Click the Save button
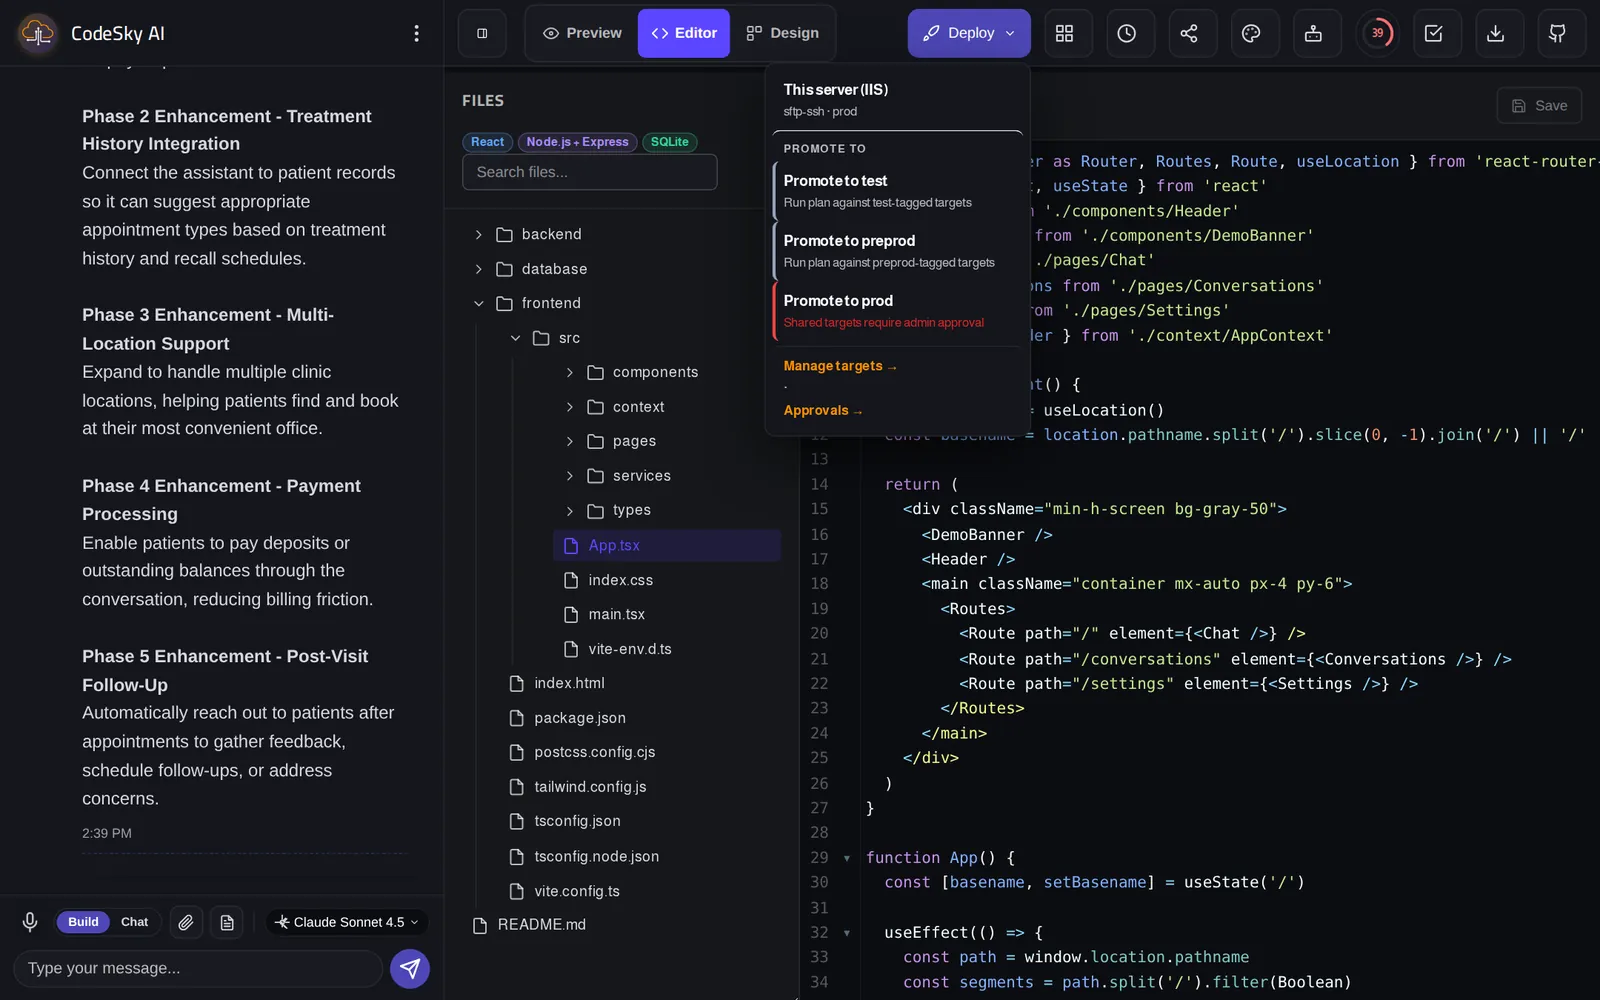 pos(1539,106)
